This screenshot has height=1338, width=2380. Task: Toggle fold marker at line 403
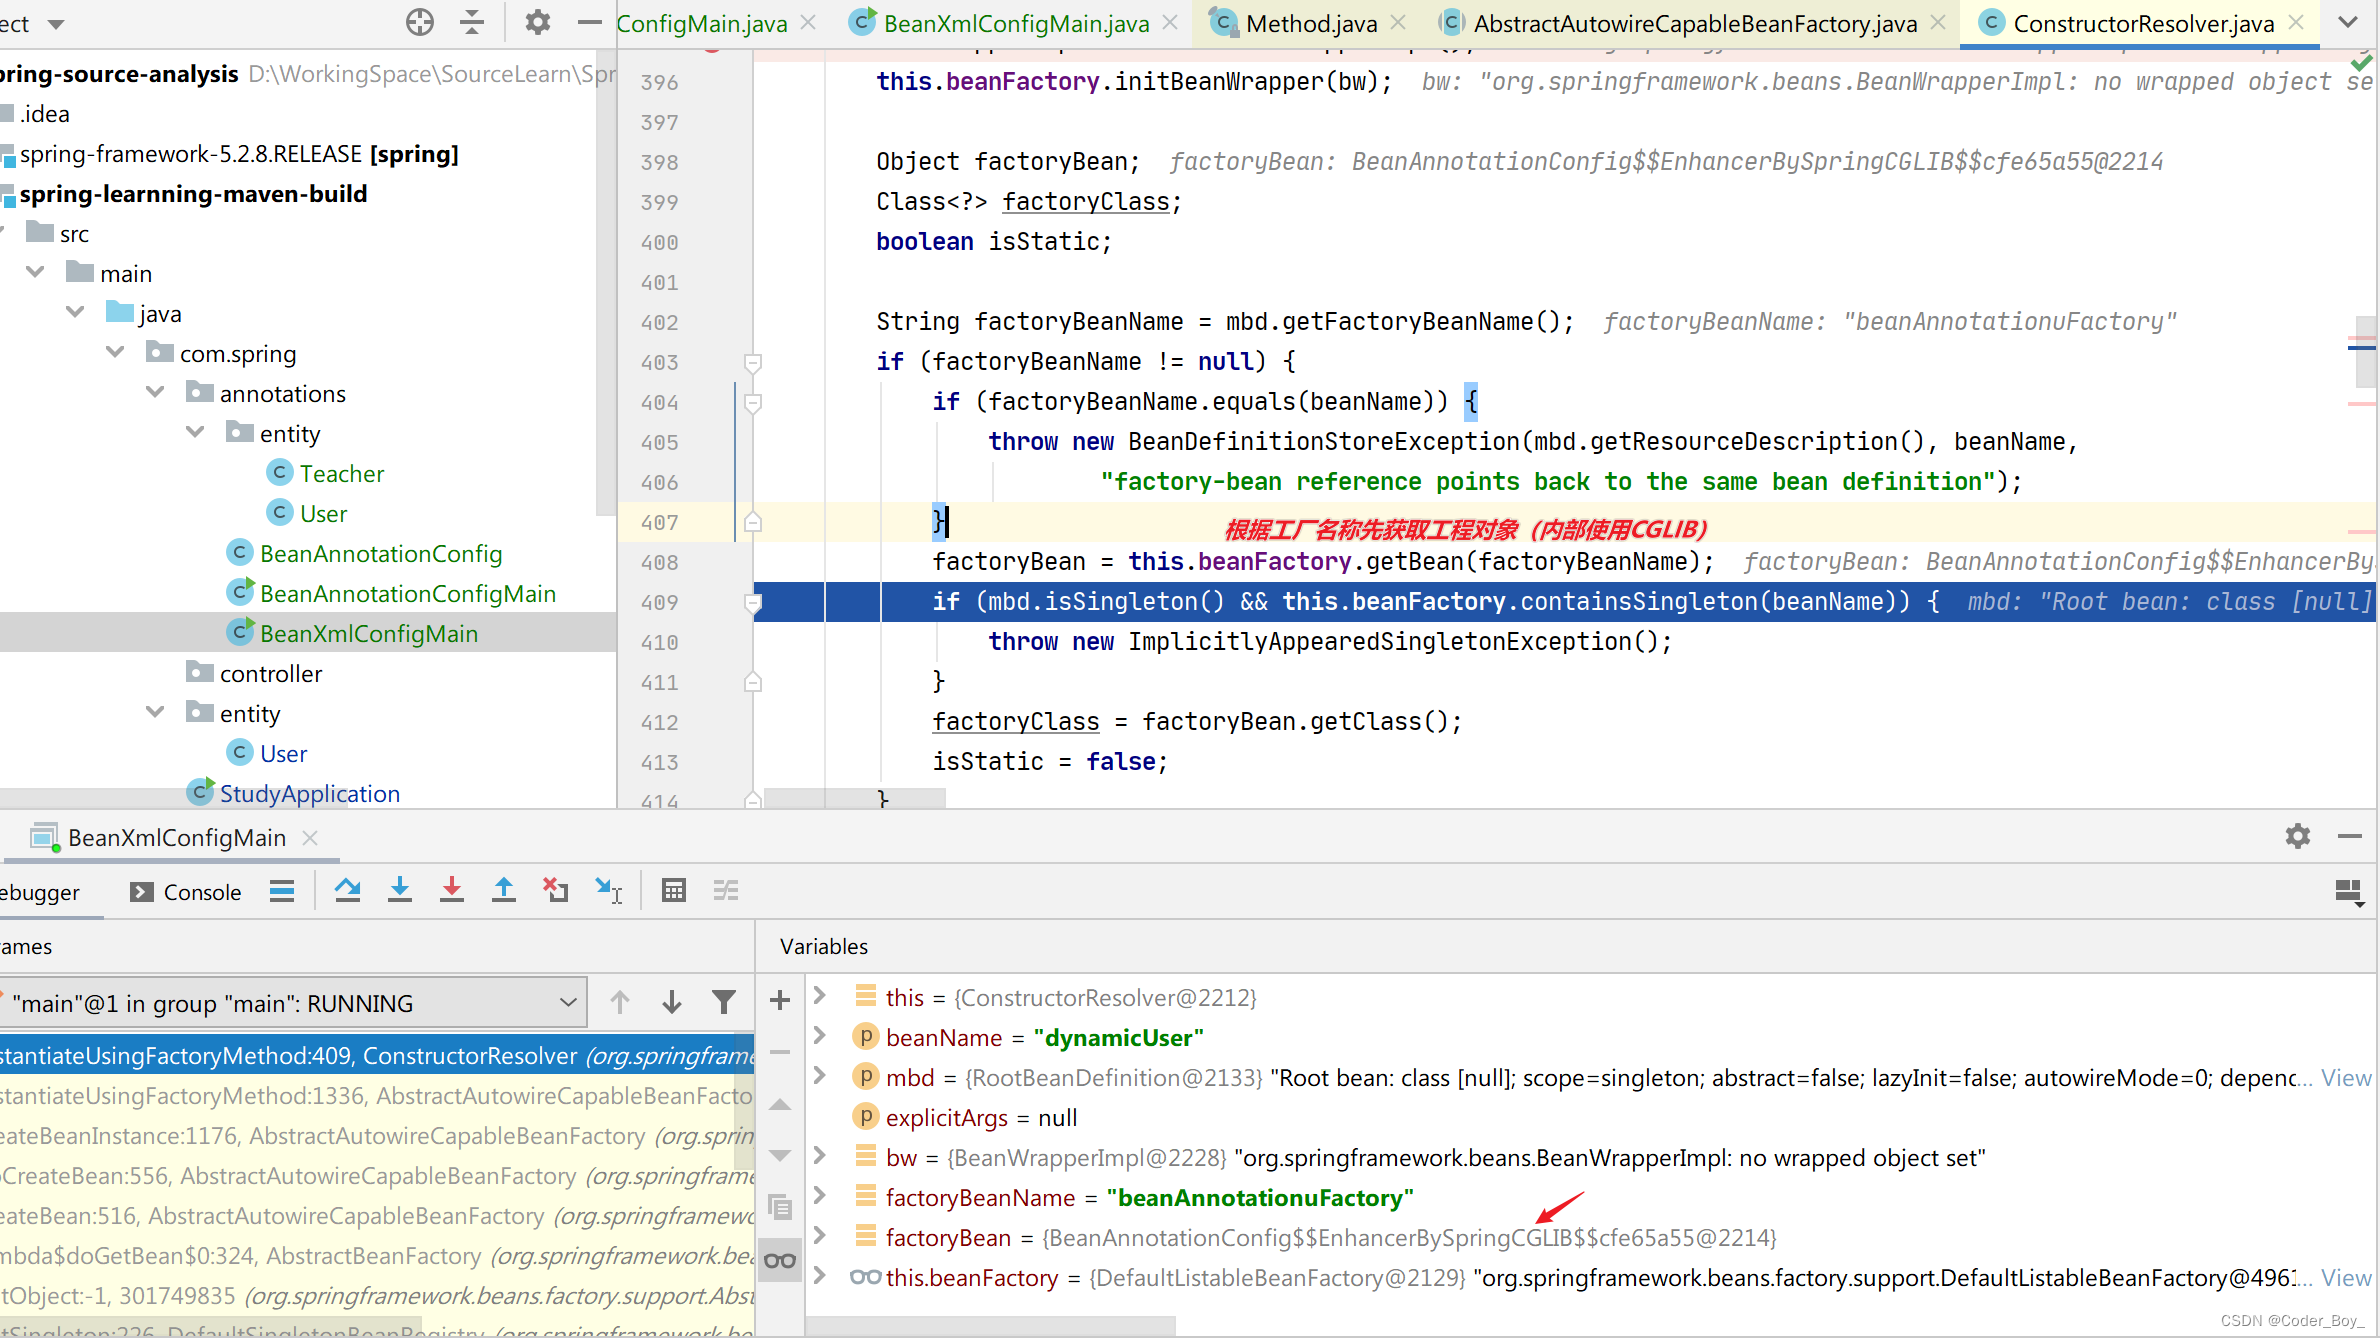753,363
